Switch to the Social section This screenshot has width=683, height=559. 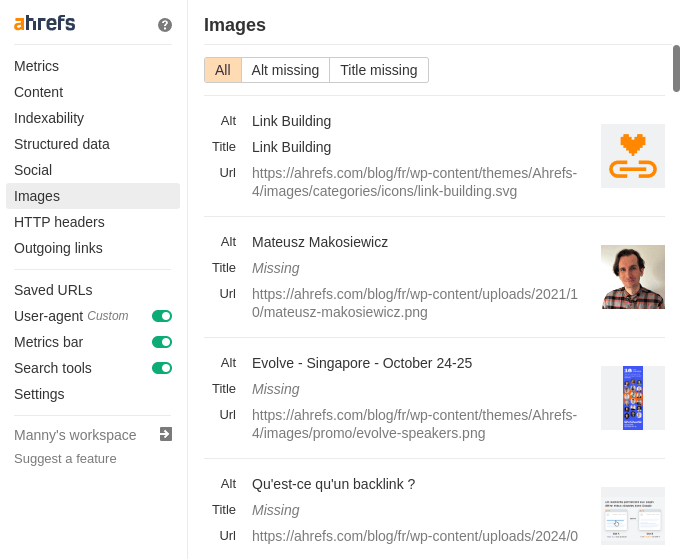33,170
